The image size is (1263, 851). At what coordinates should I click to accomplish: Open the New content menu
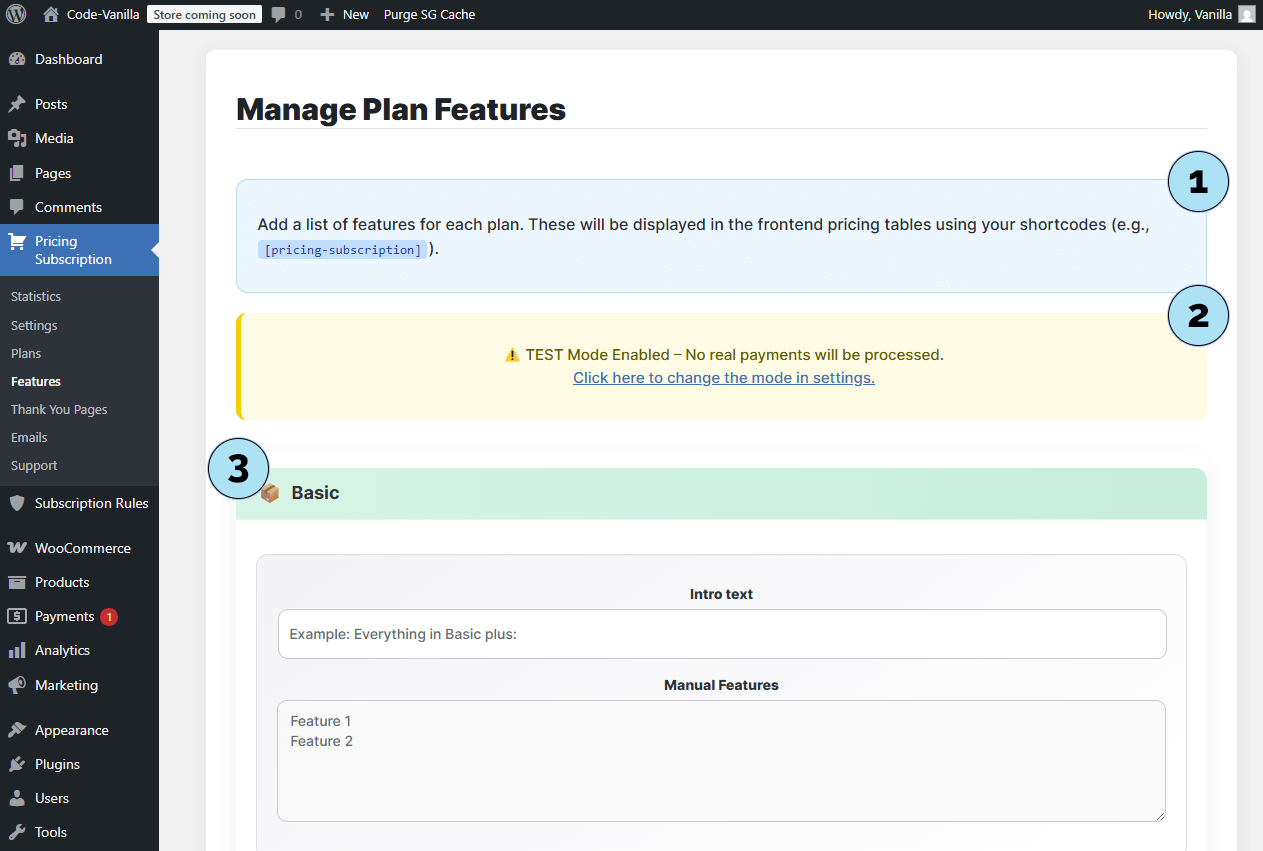pos(344,14)
